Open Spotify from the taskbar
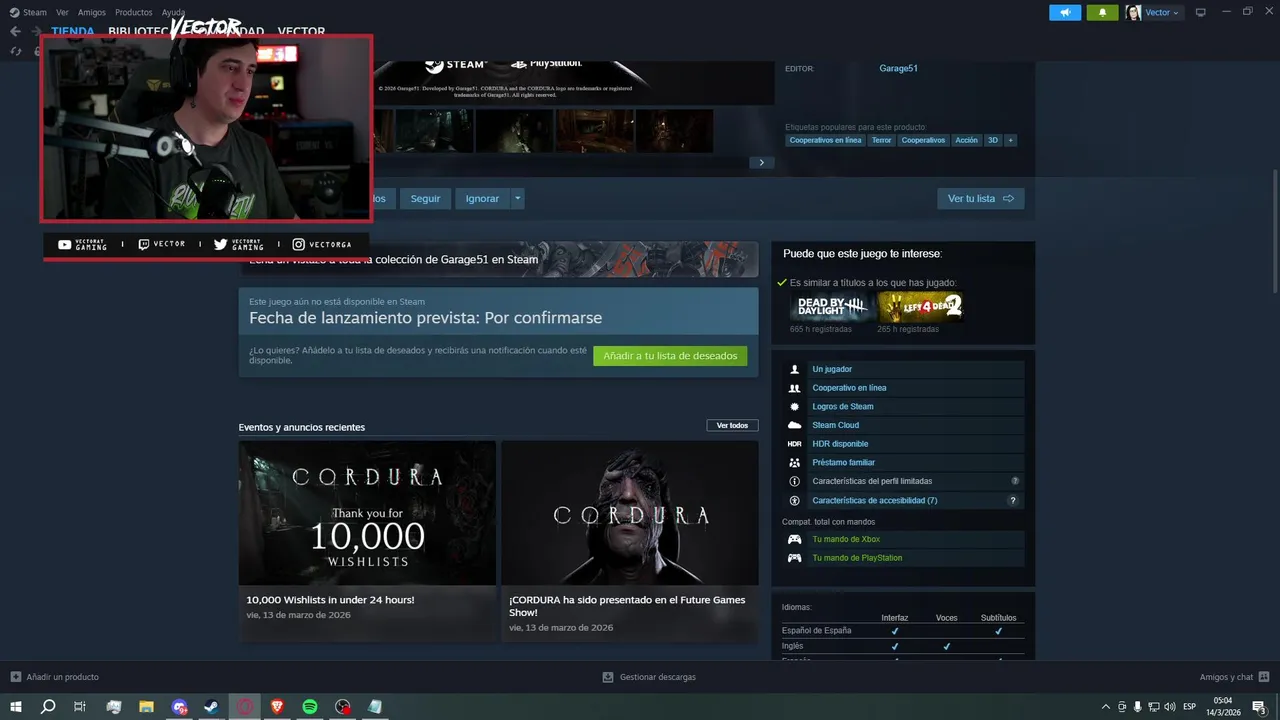The height and width of the screenshot is (720, 1280). pos(310,707)
